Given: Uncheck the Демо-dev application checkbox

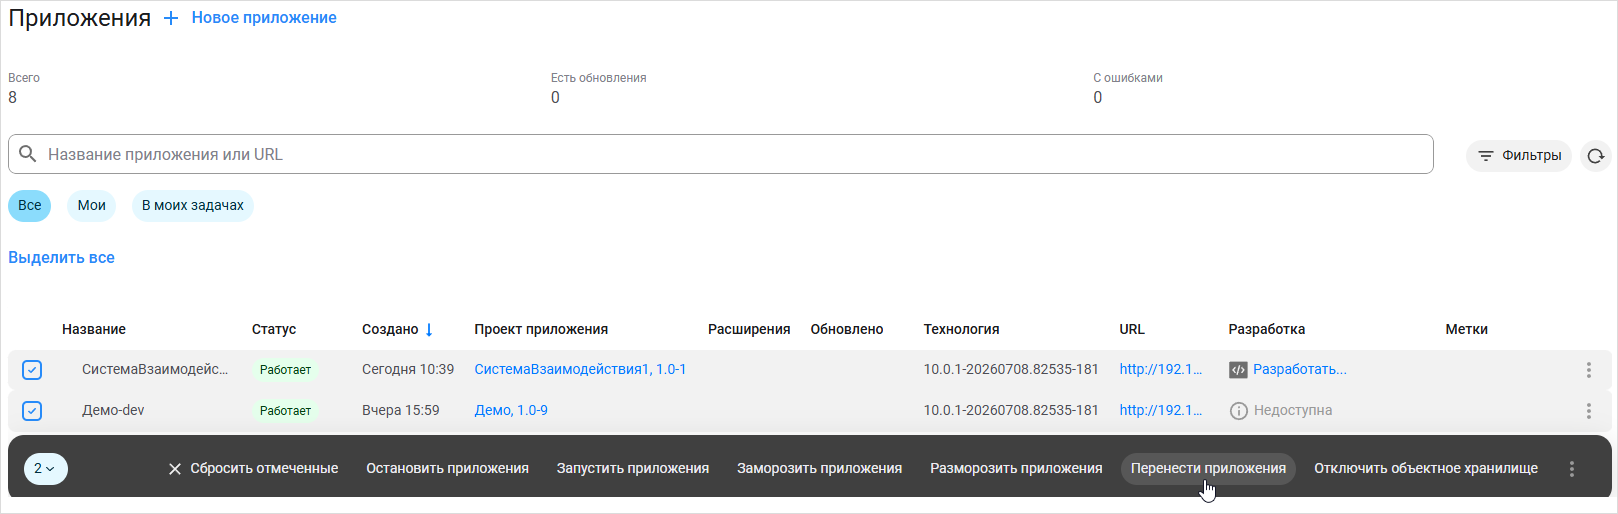Looking at the screenshot, I should (x=32, y=411).
